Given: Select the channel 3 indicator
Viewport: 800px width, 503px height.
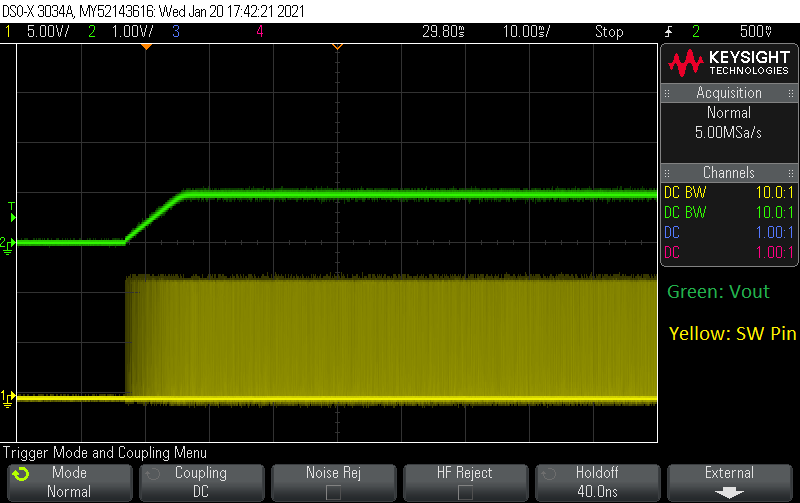Looking at the screenshot, I should coord(176,32).
